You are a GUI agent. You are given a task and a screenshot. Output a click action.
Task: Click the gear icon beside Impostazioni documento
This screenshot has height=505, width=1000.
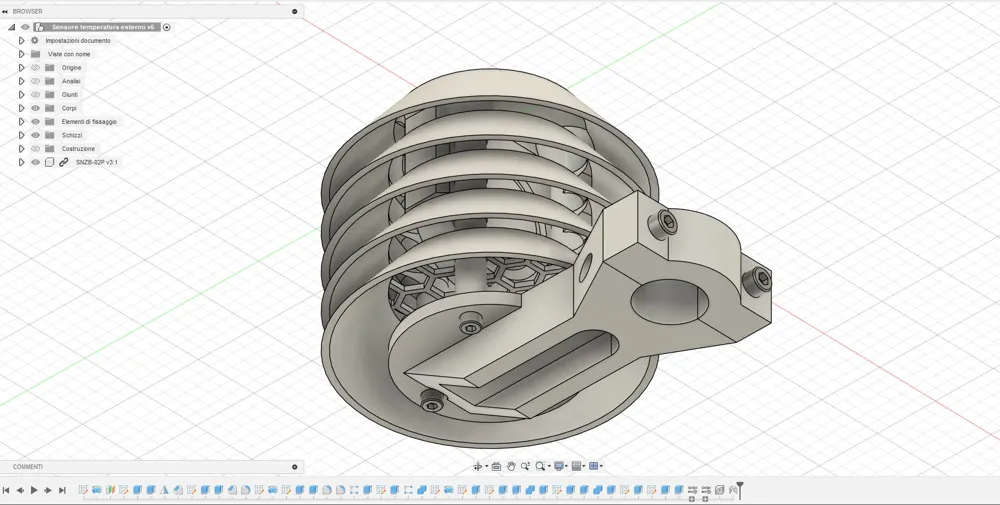[35, 41]
